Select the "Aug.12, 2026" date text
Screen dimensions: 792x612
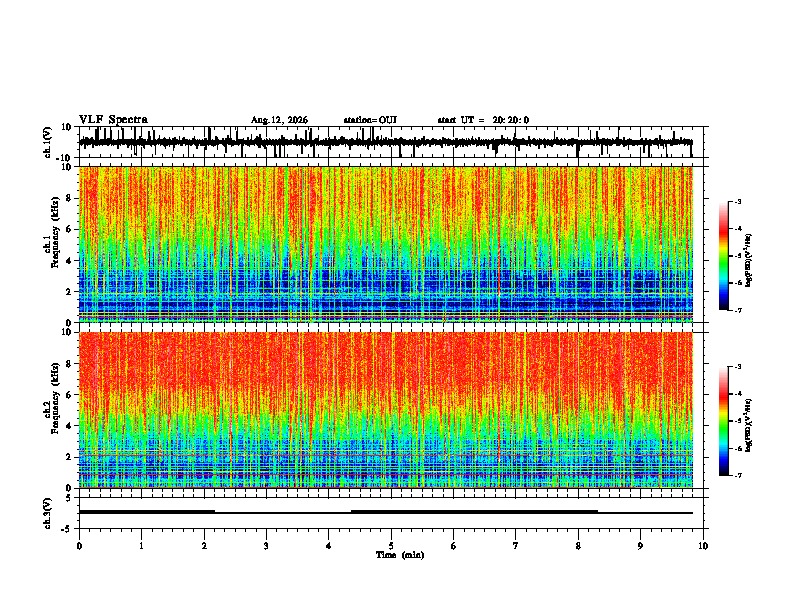coord(279,120)
